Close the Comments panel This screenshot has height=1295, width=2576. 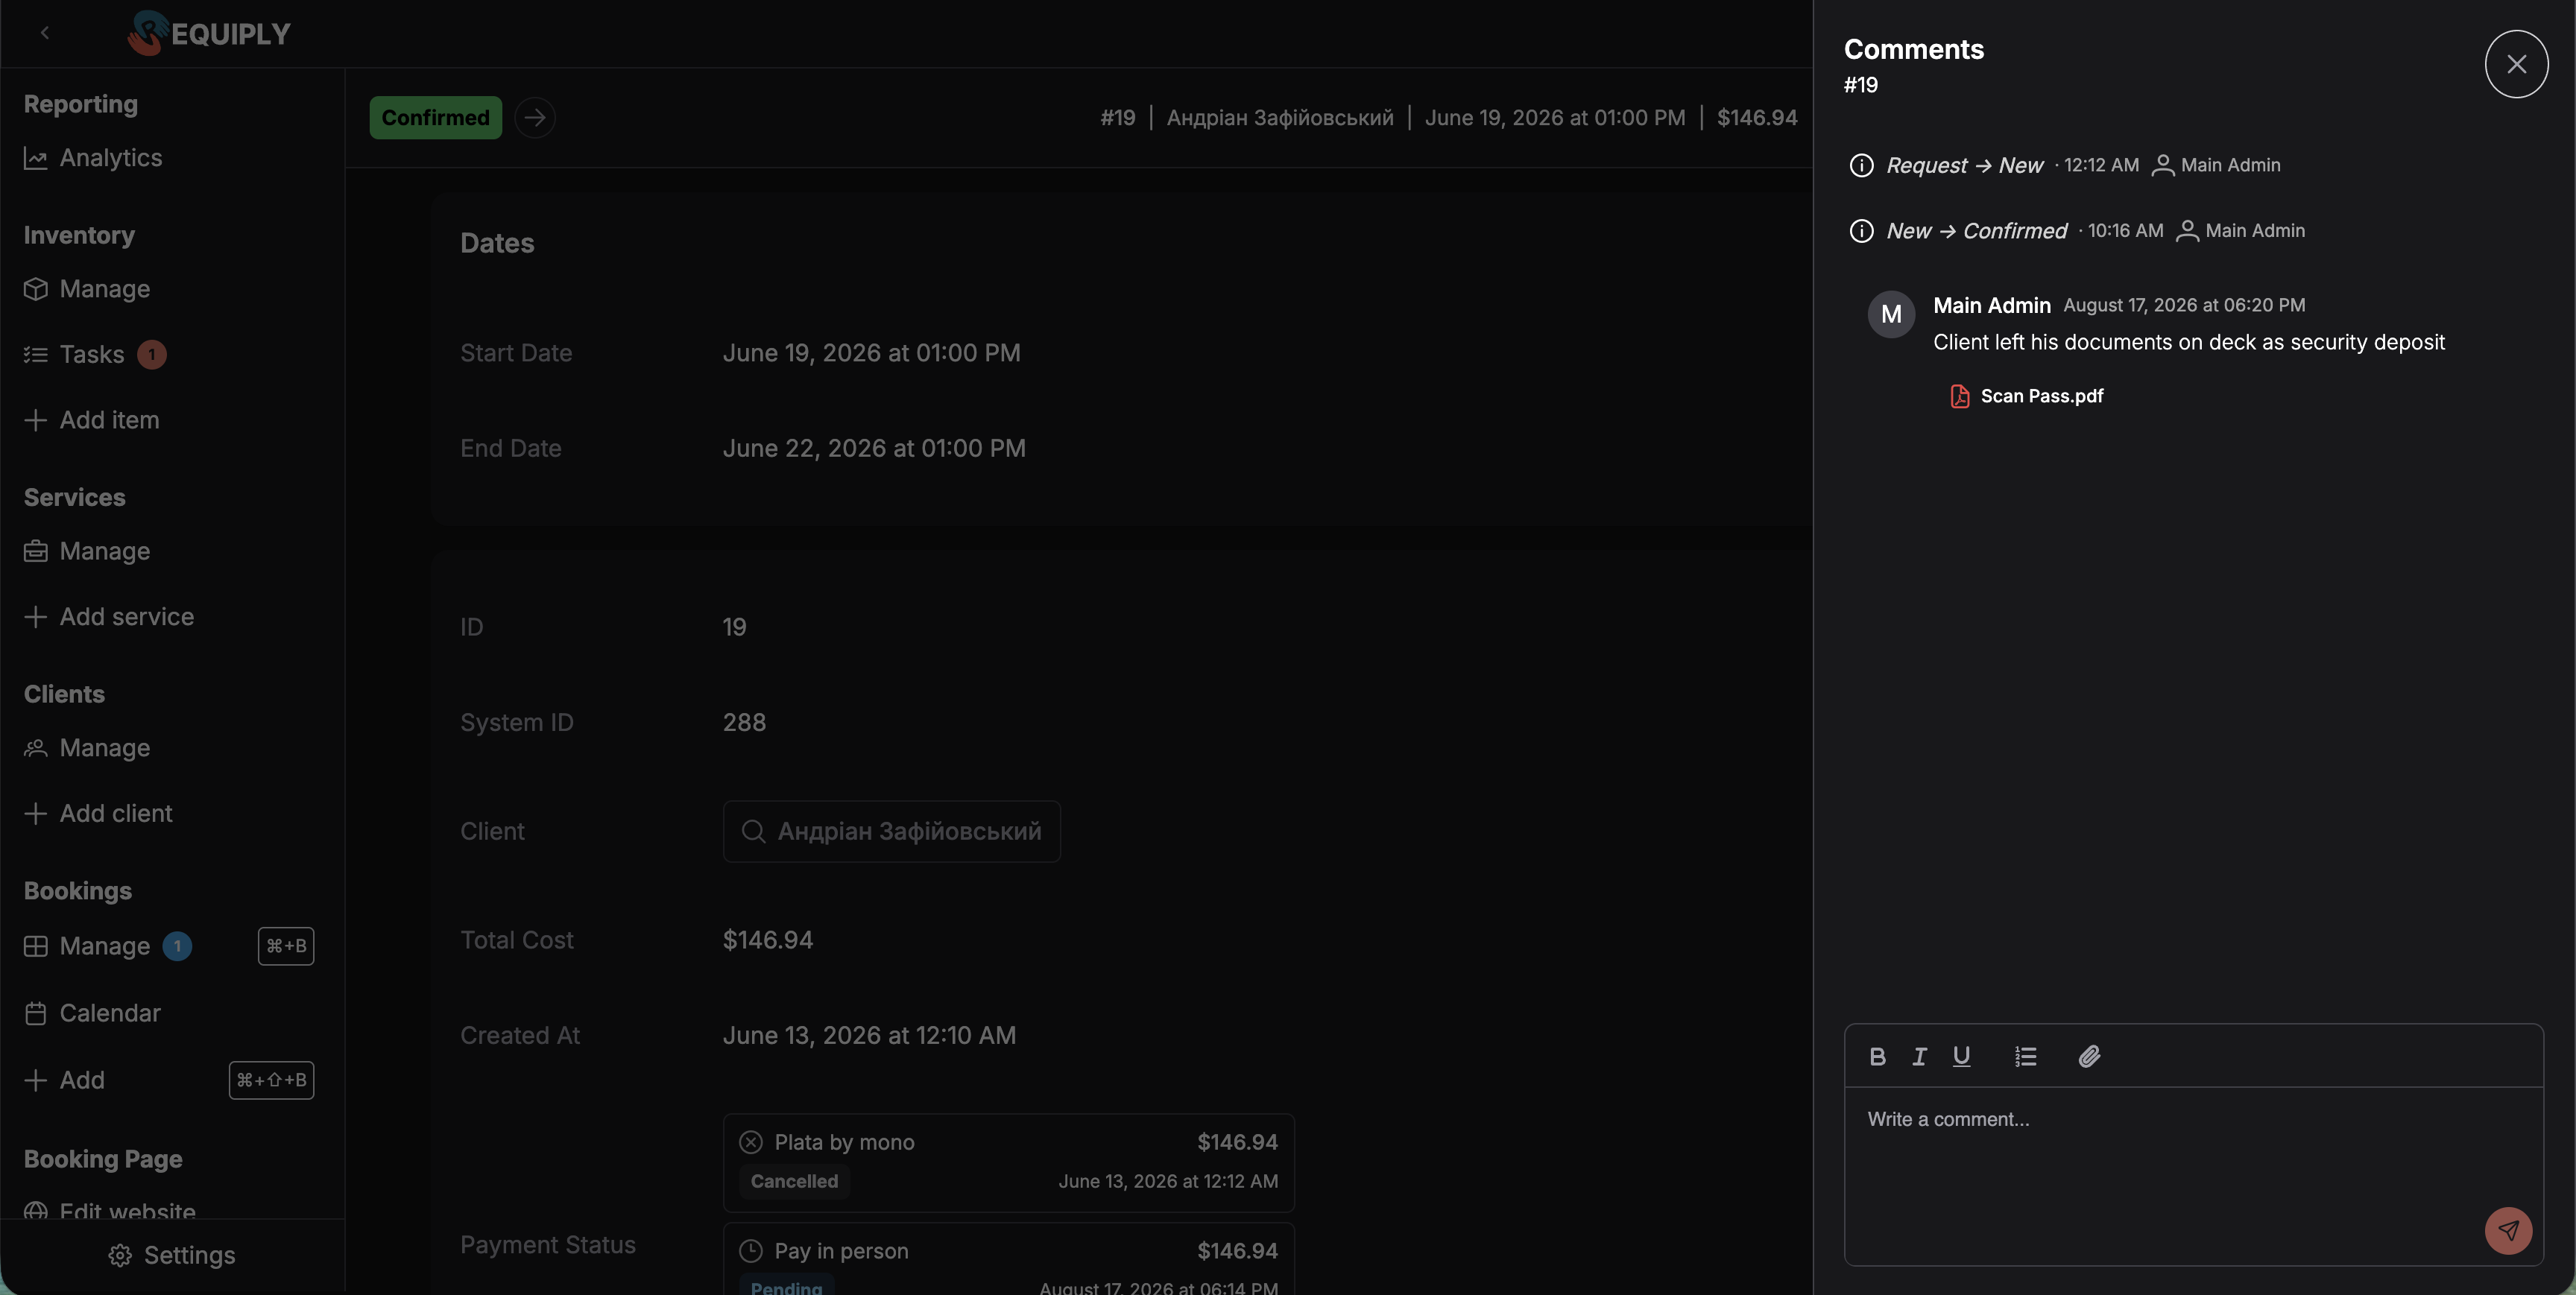coord(2516,64)
